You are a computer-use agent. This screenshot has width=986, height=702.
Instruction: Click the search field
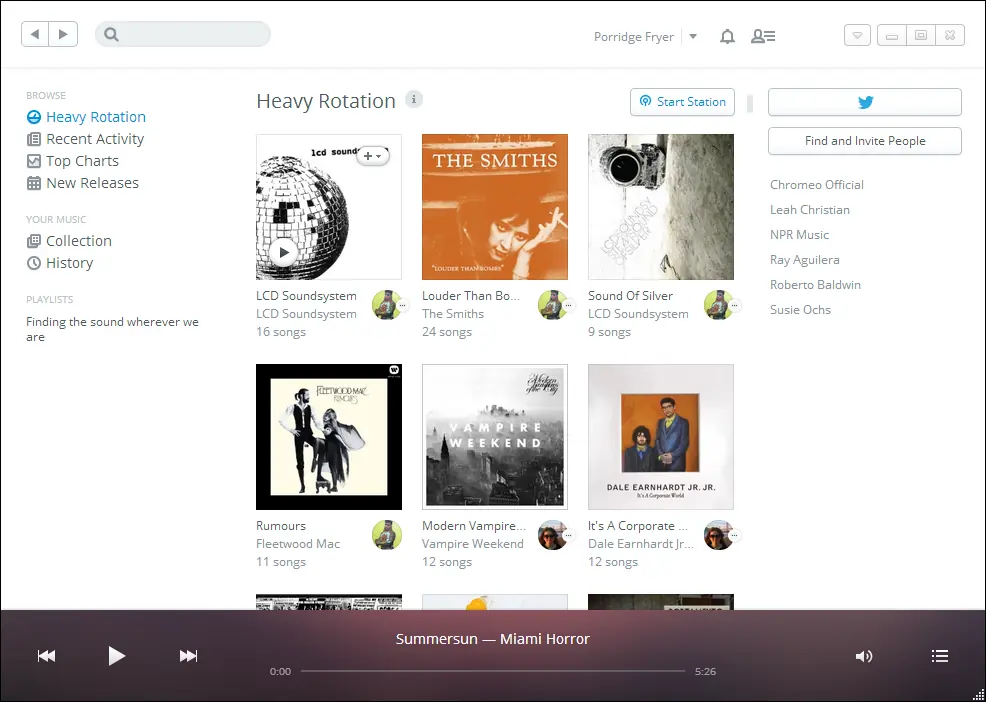coord(182,34)
